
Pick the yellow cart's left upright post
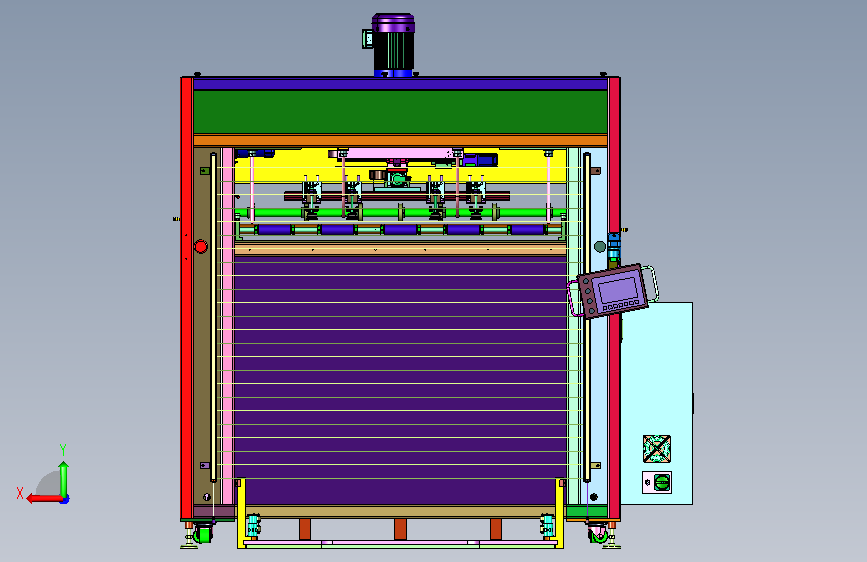point(241,513)
